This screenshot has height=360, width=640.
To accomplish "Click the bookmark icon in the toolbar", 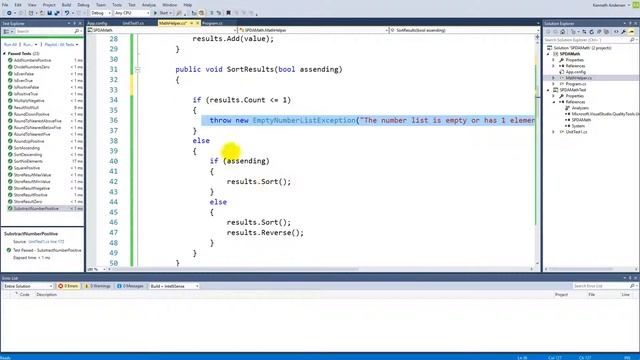I will [229, 13].
